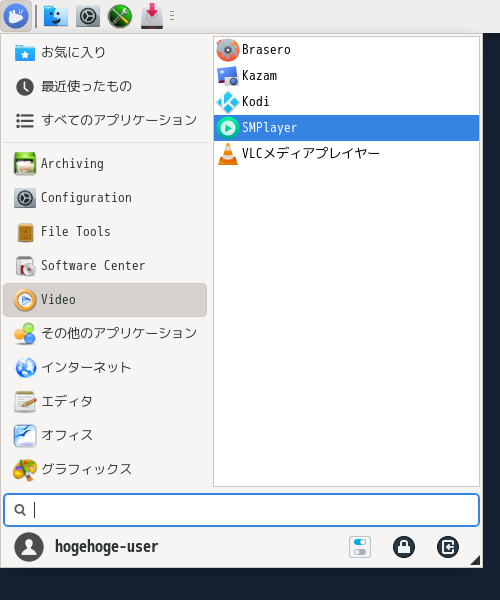Open インターネット category

click(x=105, y=368)
